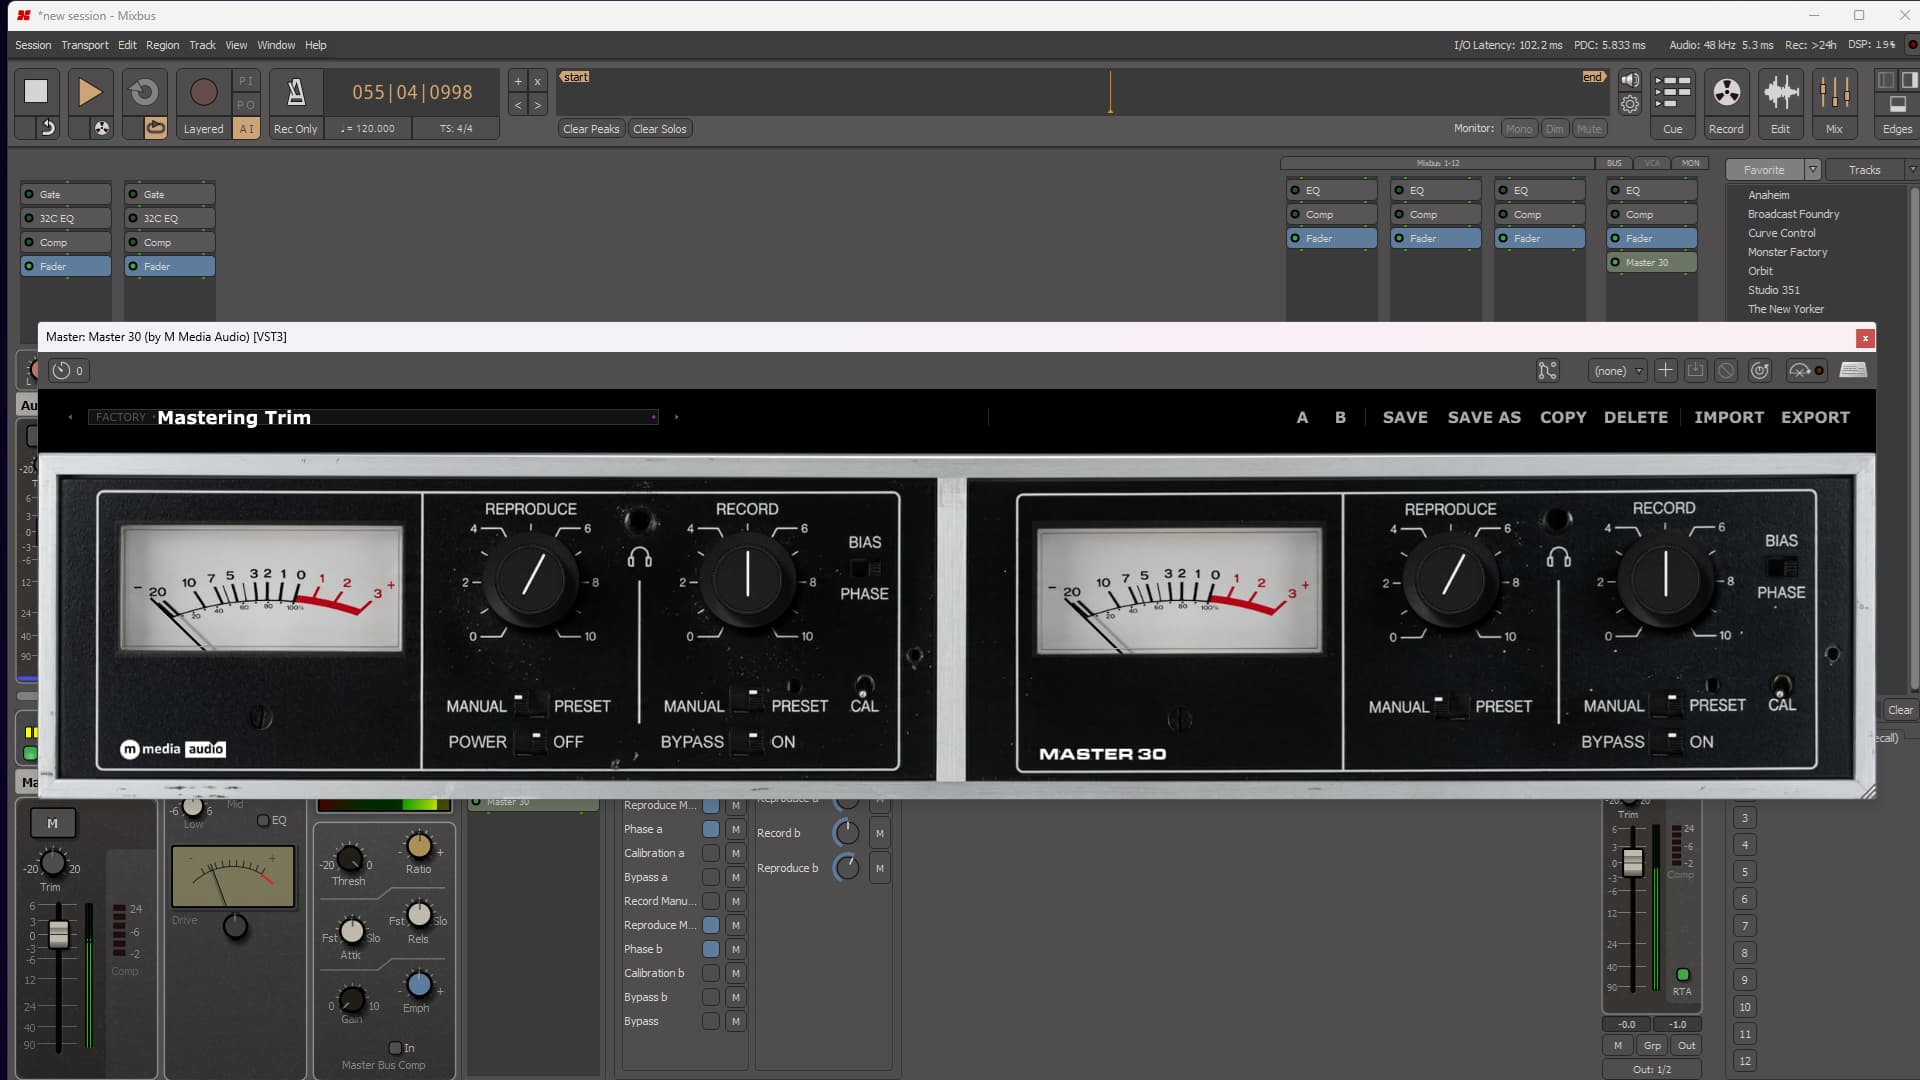Enable the Master Bus Comp In checkbox
The image size is (1920, 1080).
(395, 1048)
